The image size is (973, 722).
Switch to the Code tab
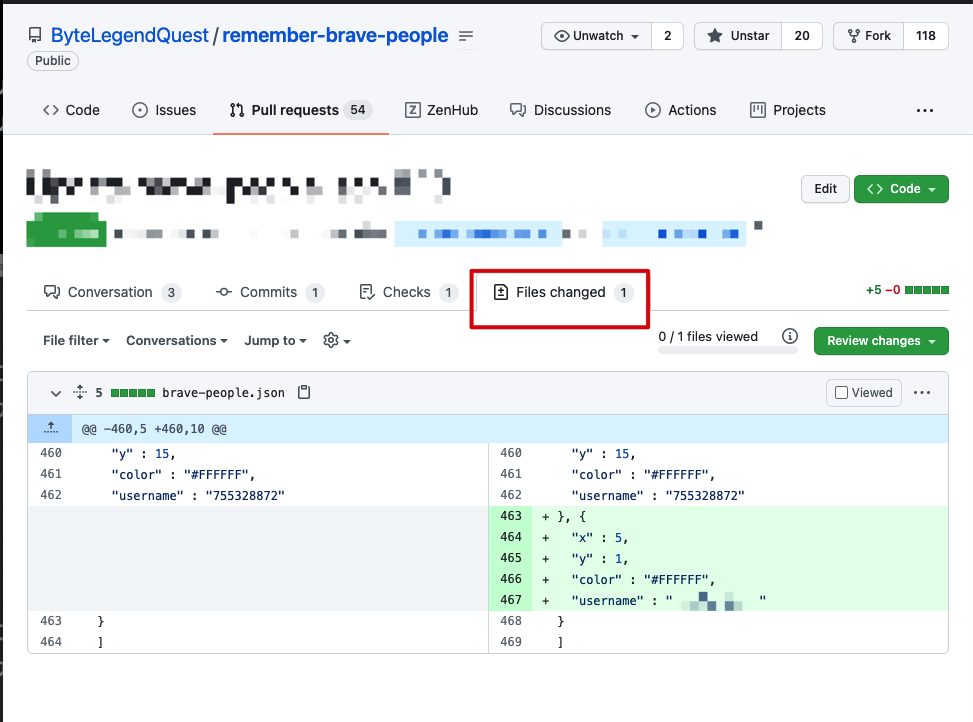coord(71,110)
